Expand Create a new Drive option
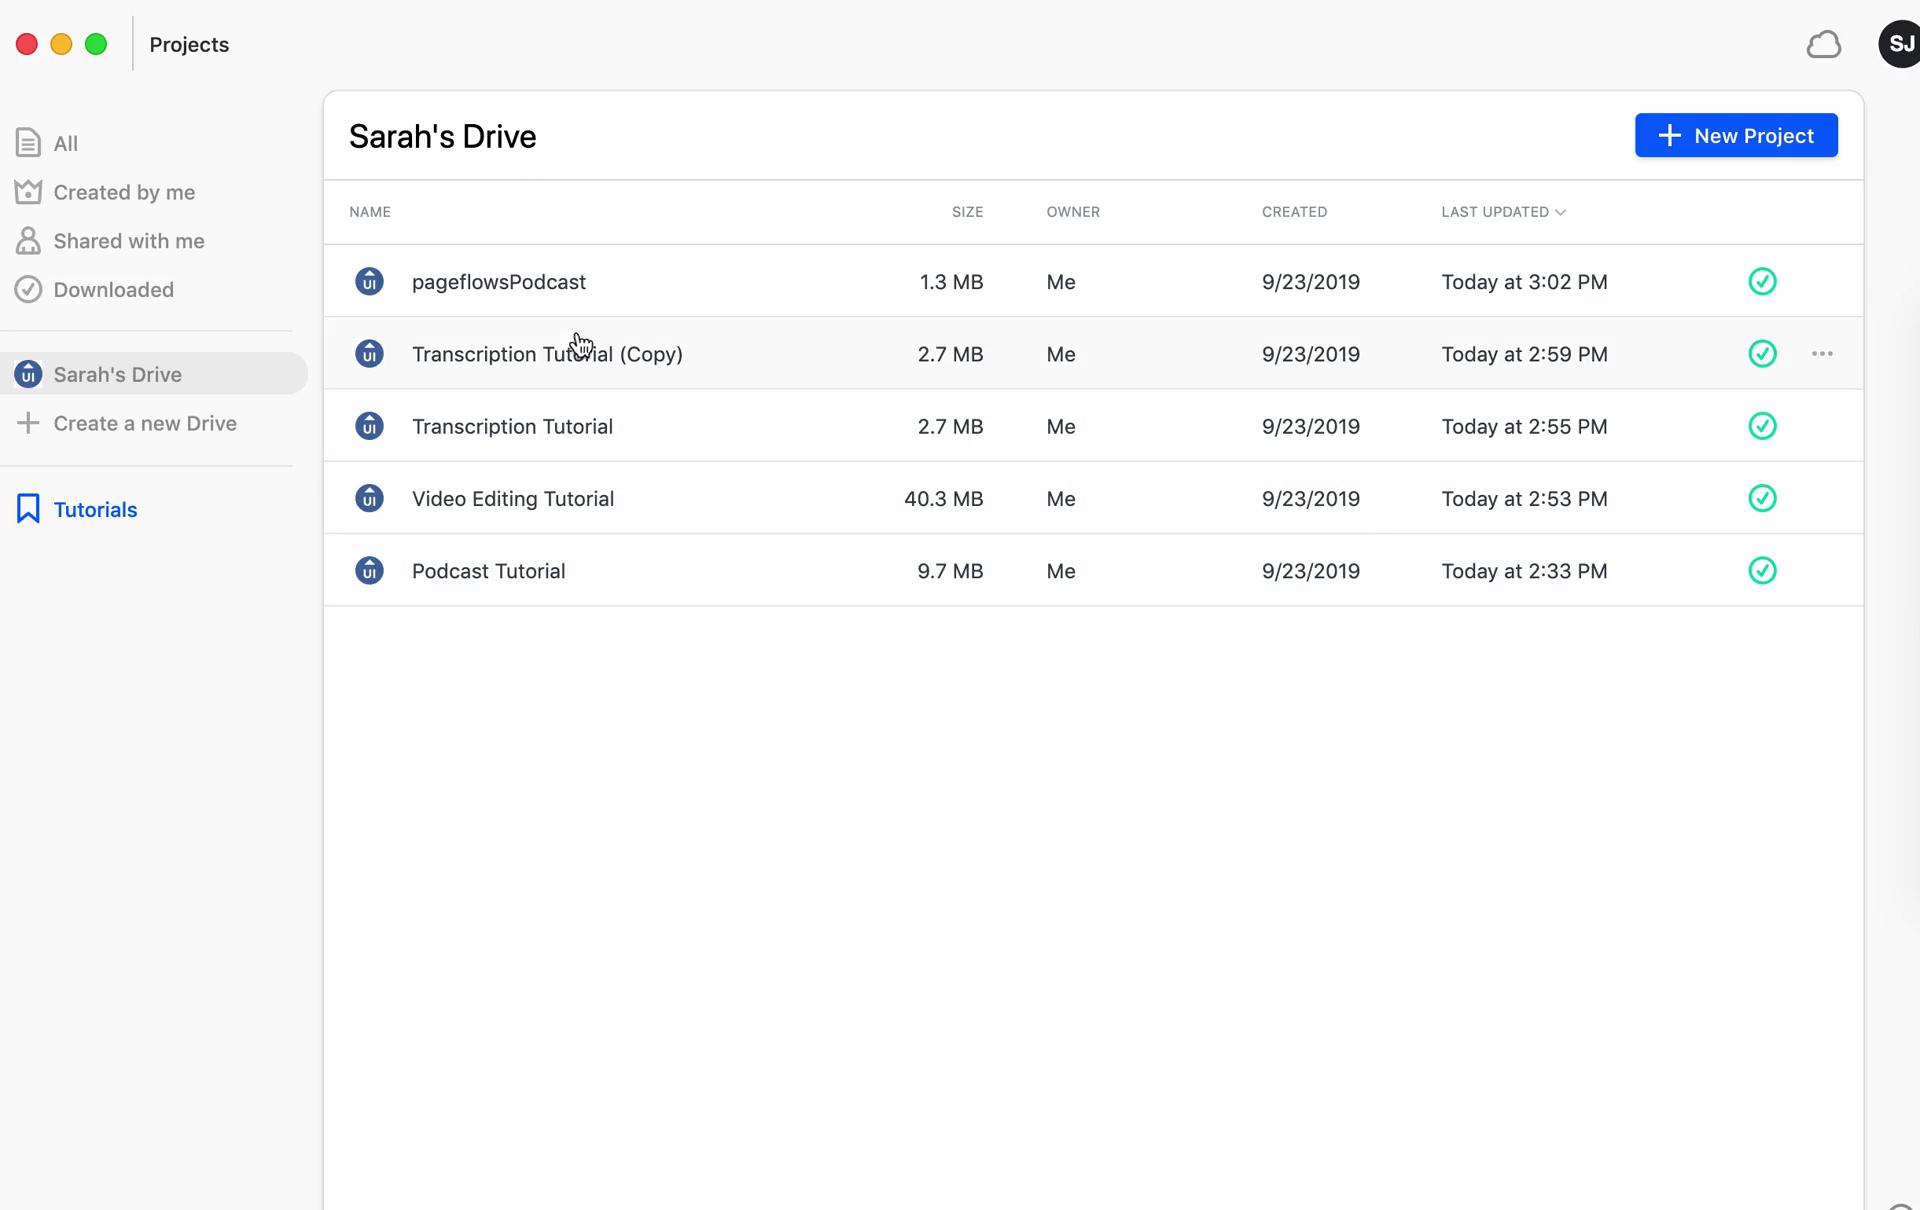Screen dimensions: 1920x1210 (x=144, y=422)
